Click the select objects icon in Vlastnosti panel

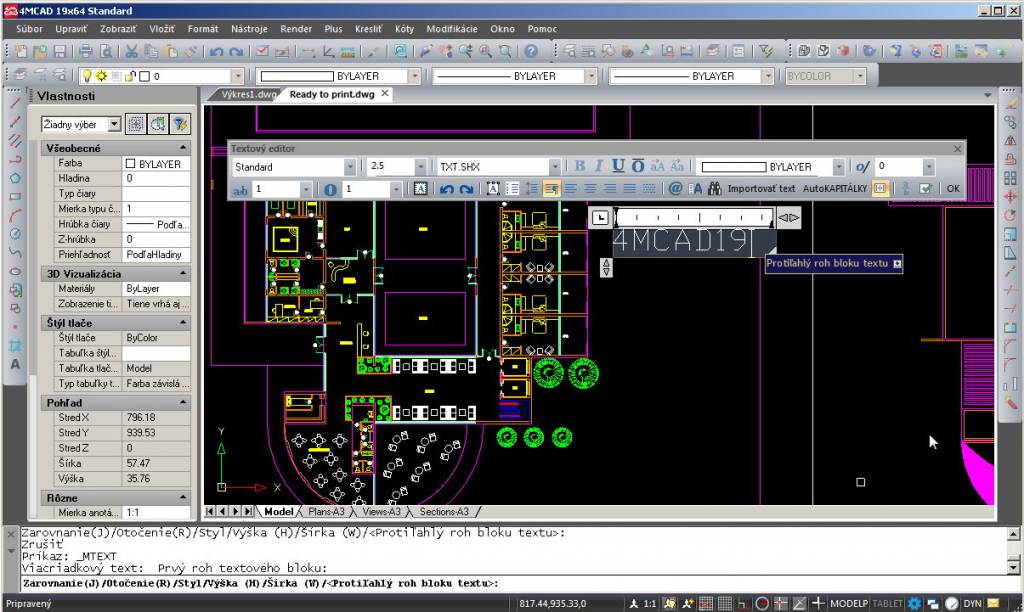[x=157, y=124]
